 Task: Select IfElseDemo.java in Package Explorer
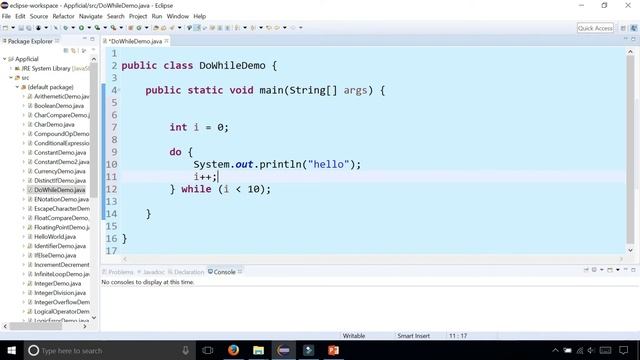(55, 256)
